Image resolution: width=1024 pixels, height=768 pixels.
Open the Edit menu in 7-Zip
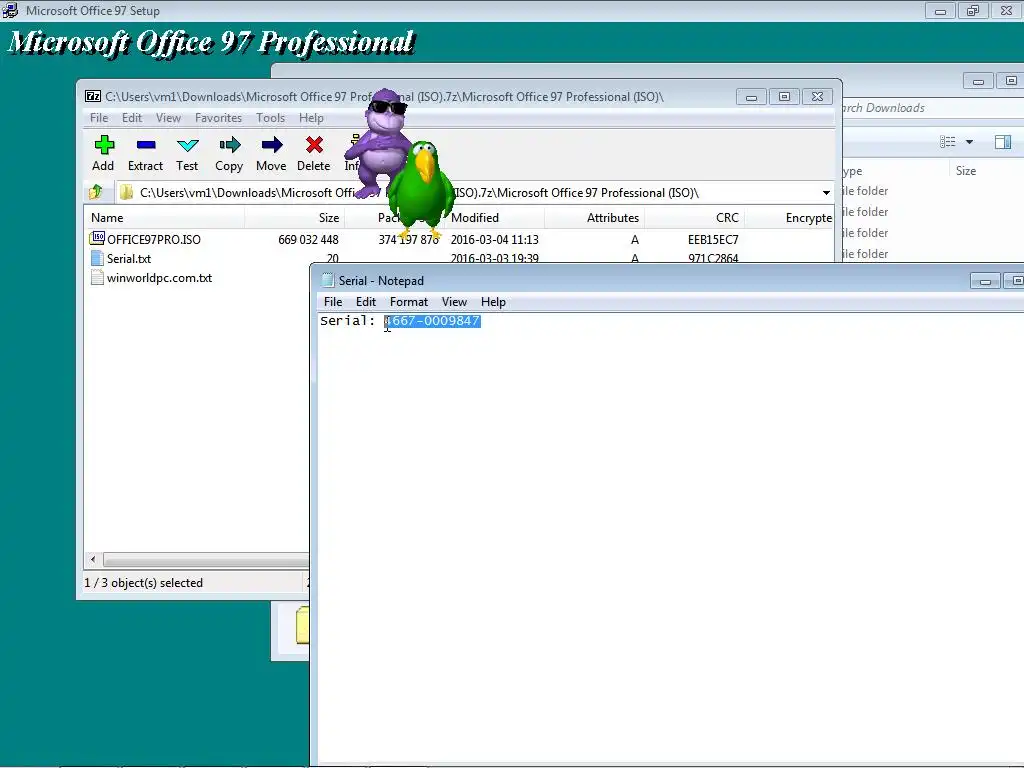(x=132, y=118)
